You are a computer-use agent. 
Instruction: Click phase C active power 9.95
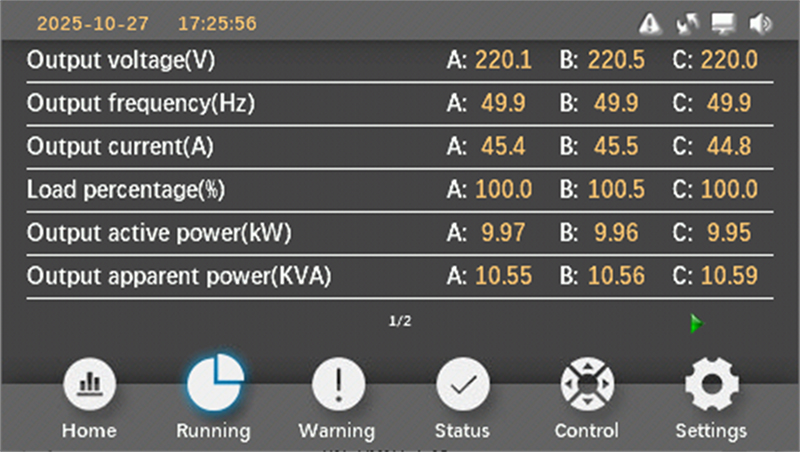(x=729, y=233)
